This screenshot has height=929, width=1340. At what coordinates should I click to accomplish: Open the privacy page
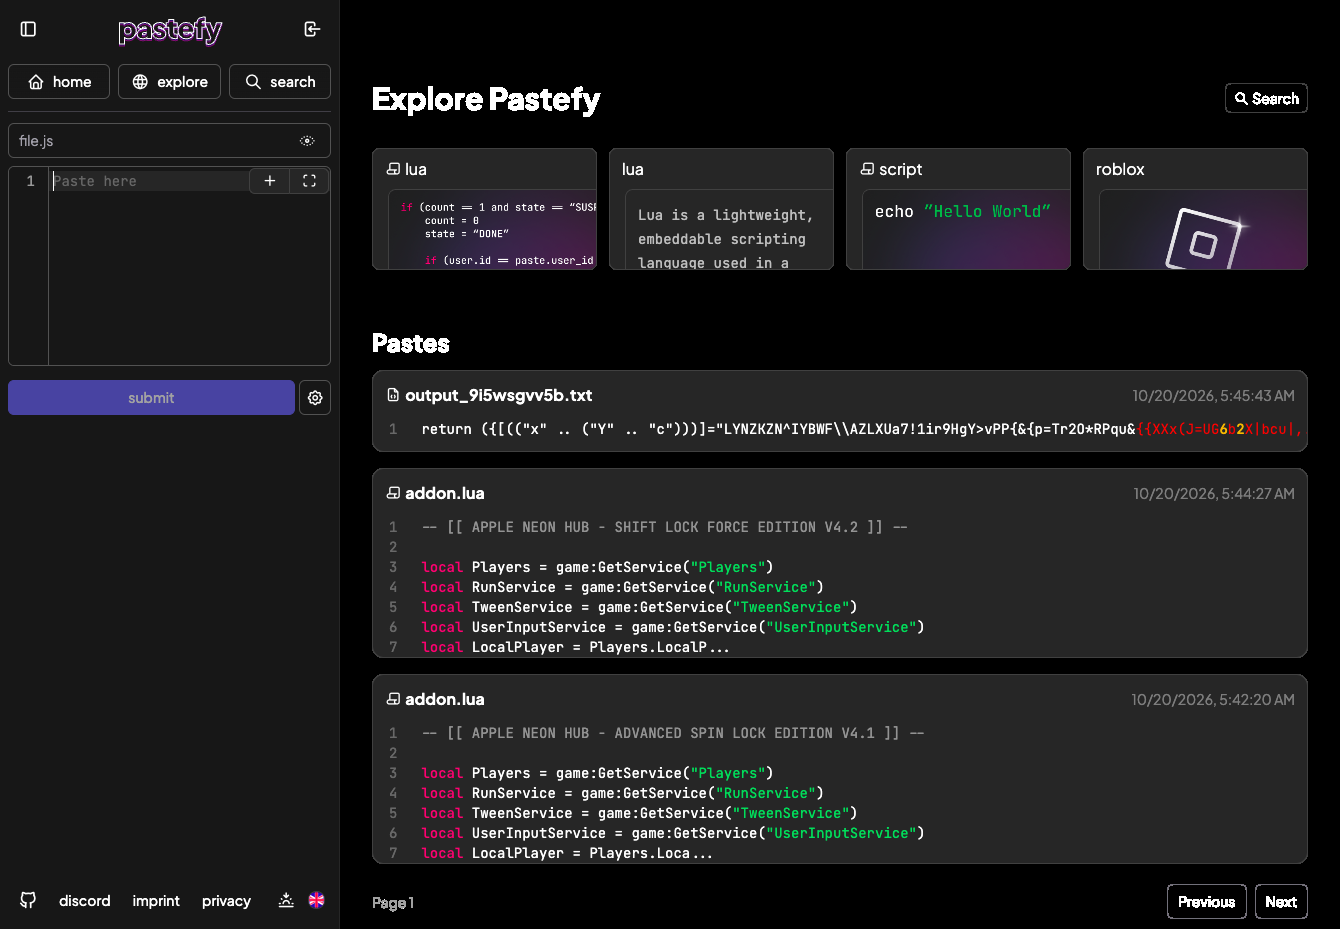(226, 901)
